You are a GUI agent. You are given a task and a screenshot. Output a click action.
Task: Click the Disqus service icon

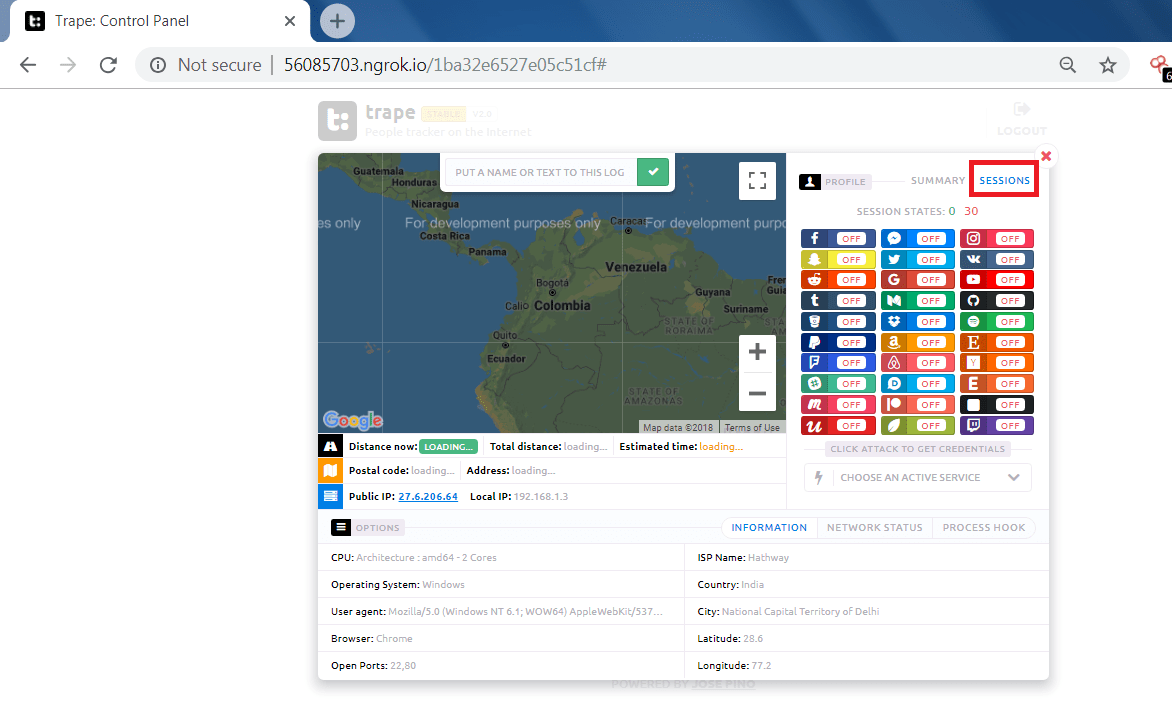click(894, 384)
